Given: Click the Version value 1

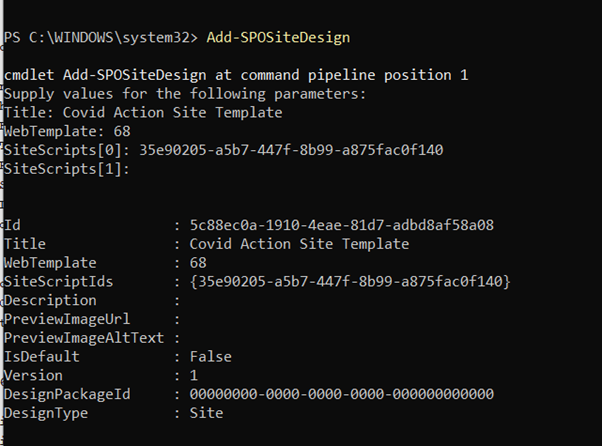Looking at the screenshot, I should tap(194, 376).
